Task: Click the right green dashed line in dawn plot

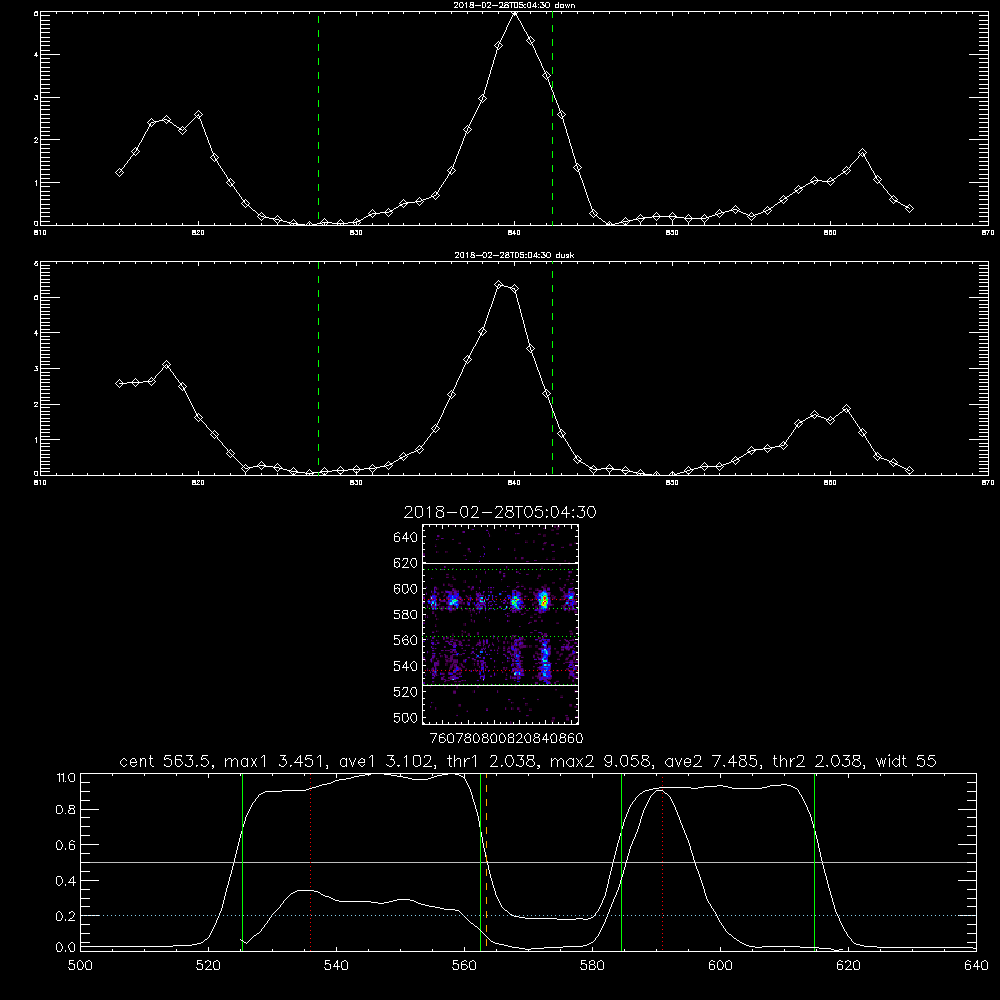Action: (x=552, y=118)
